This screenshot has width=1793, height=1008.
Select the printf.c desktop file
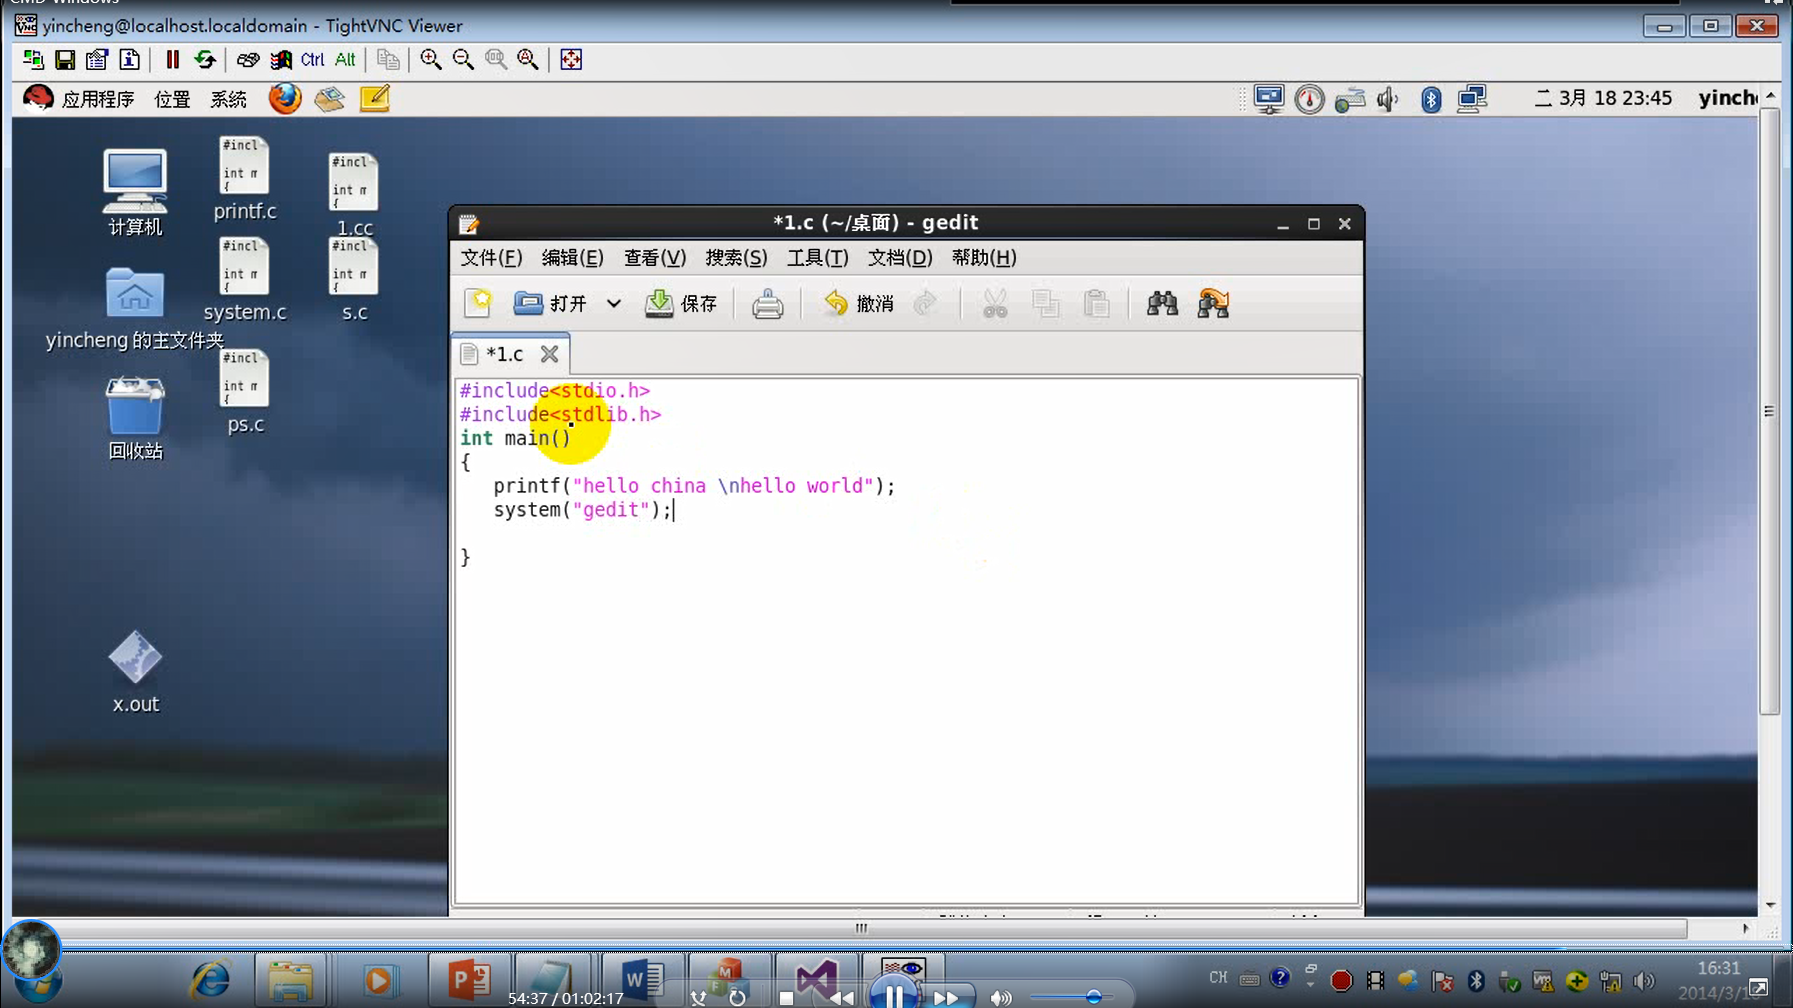245,178
